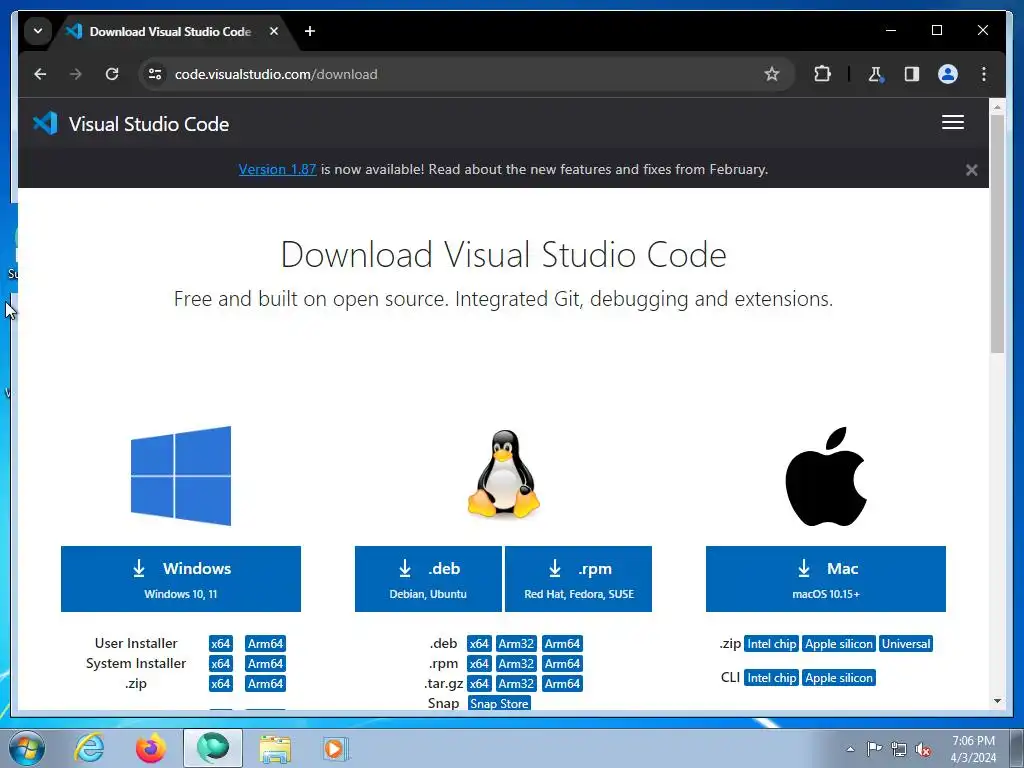This screenshot has height=768, width=1024.
Task: Click the Linux Tux penguin image
Action: coord(504,474)
